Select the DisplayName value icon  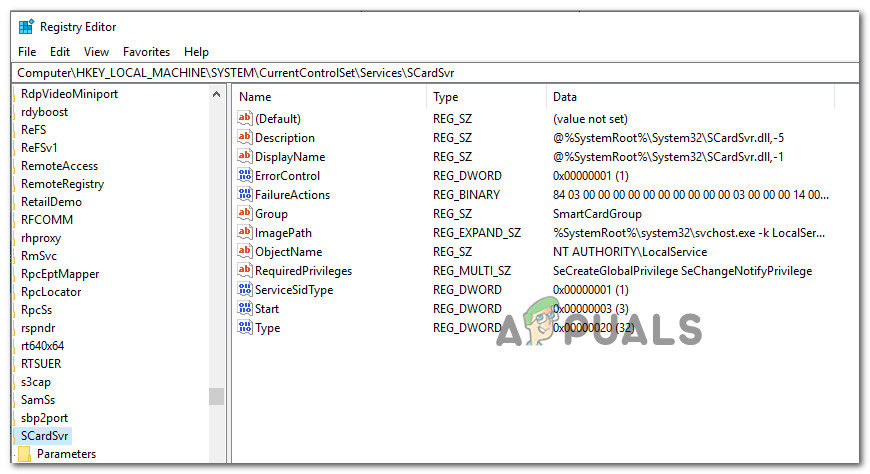[x=245, y=156]
